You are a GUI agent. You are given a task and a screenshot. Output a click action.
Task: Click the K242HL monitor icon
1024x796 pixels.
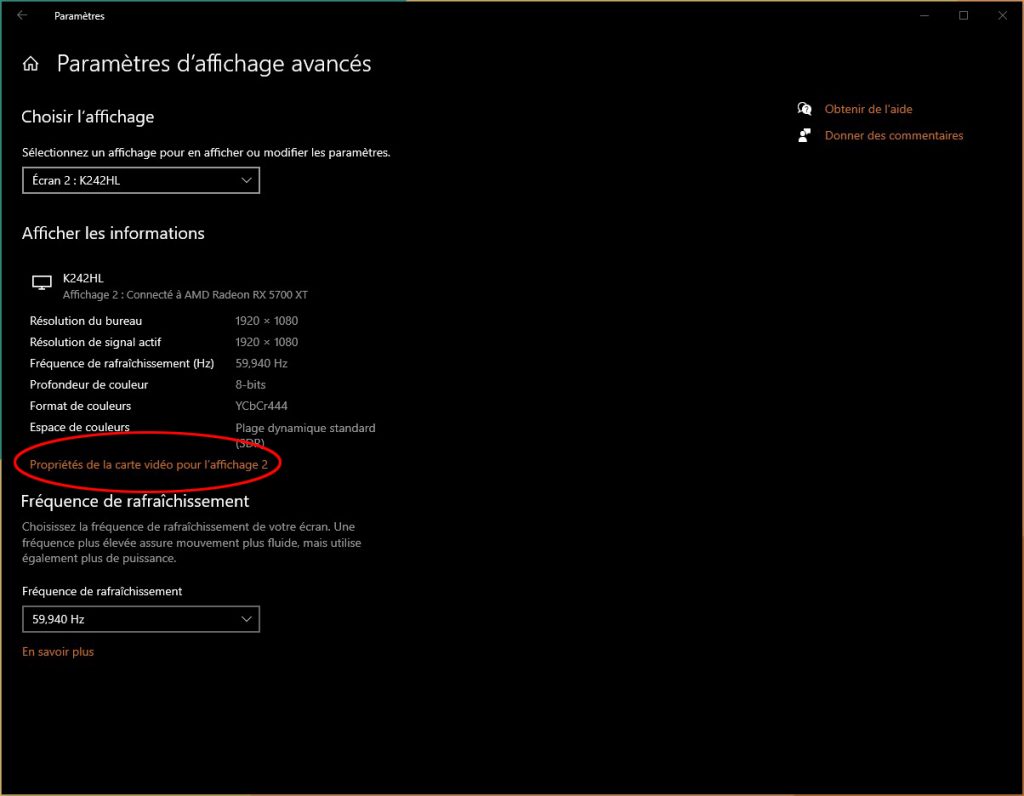point(42,284)
